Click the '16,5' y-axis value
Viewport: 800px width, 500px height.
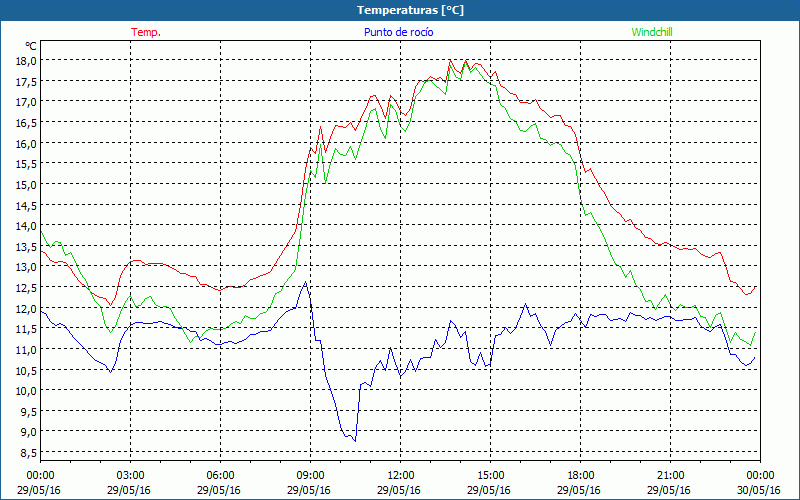click(x=26, y=122)
